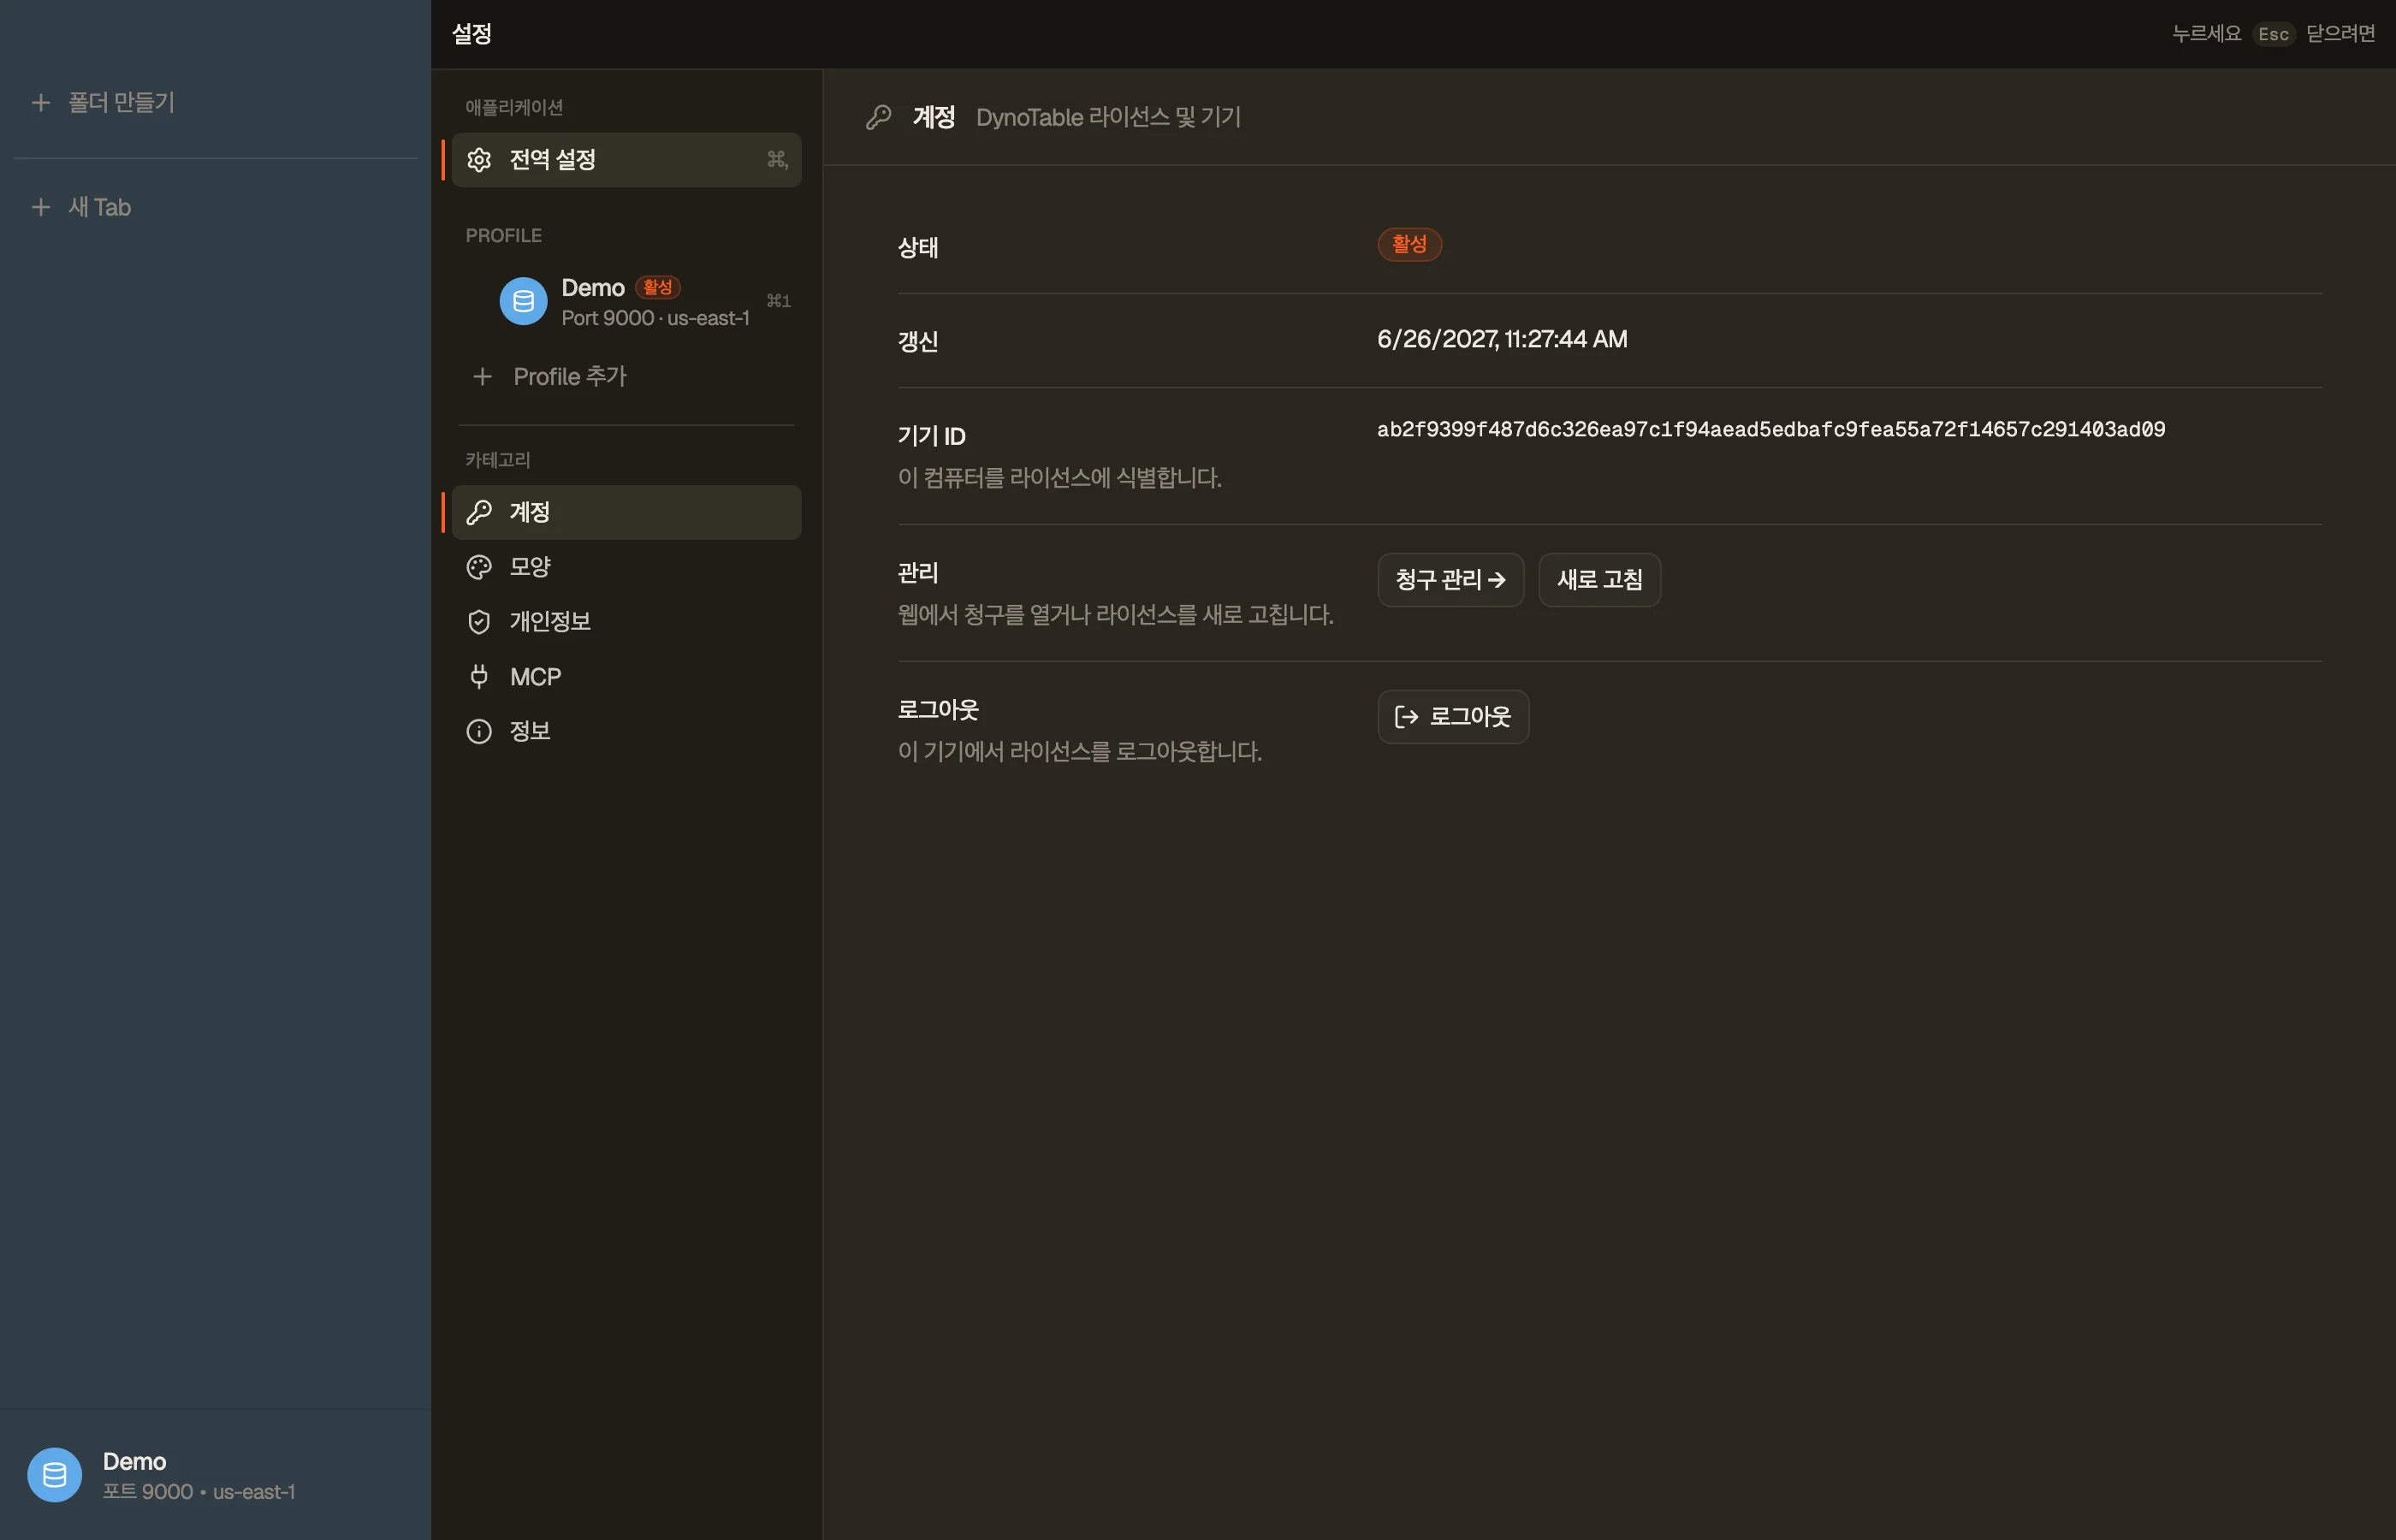The image size is (2396, 1540).
Task: Click the 청구 관리 button
Action: click(x=1450, y=580)
